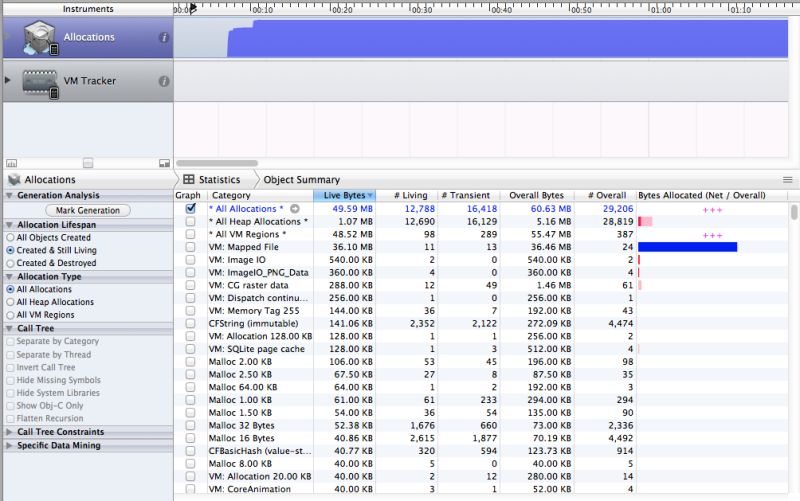This screenshot has width=800, height=501.
Task: Select the Malloc 64.00 KB row
Action: tap(481, 387)
